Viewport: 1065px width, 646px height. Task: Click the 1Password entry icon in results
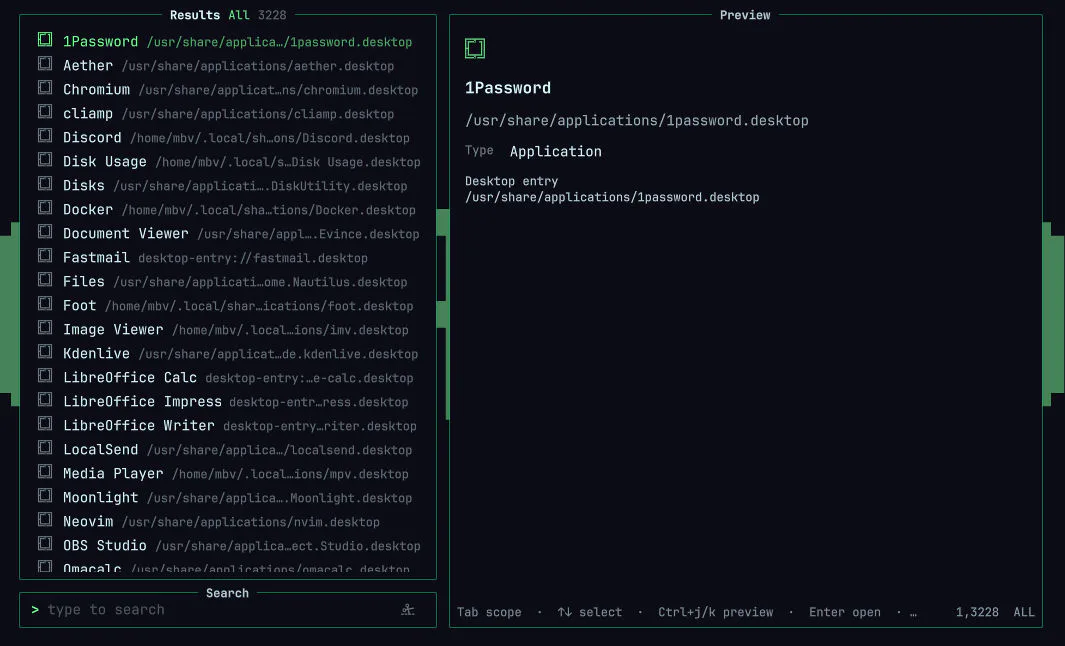click(x=45, y=39)
